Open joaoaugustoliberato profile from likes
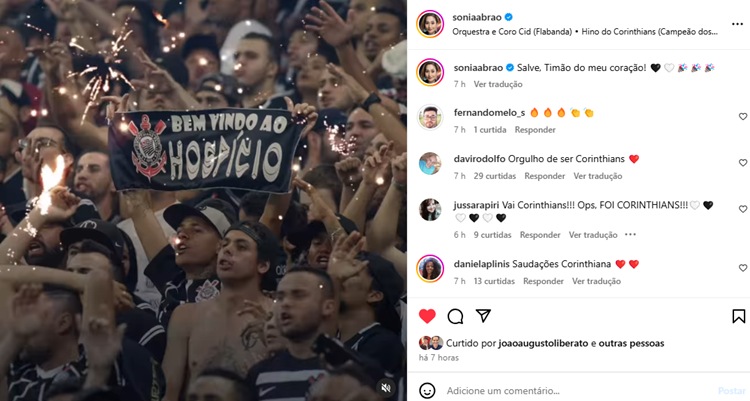The image size is (750, 401). [543, 343]
